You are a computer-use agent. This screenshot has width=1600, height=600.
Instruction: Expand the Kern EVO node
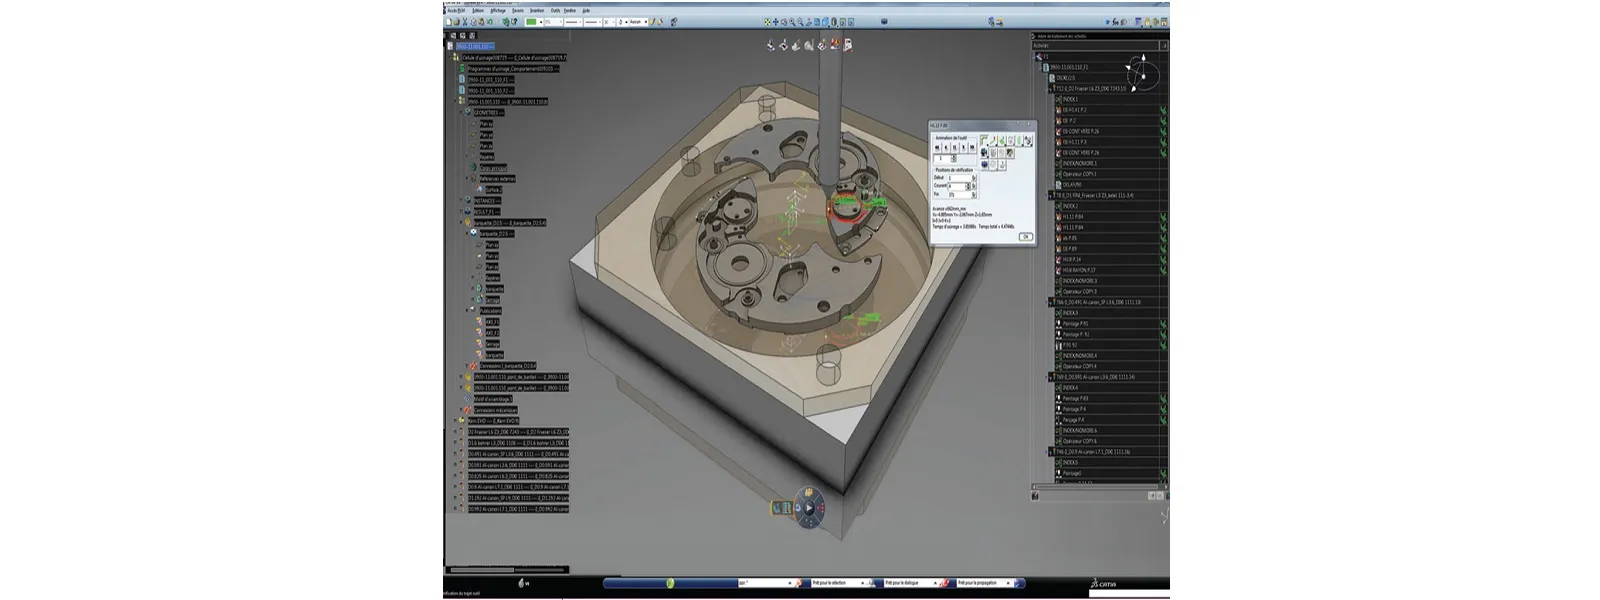(456, 420)
